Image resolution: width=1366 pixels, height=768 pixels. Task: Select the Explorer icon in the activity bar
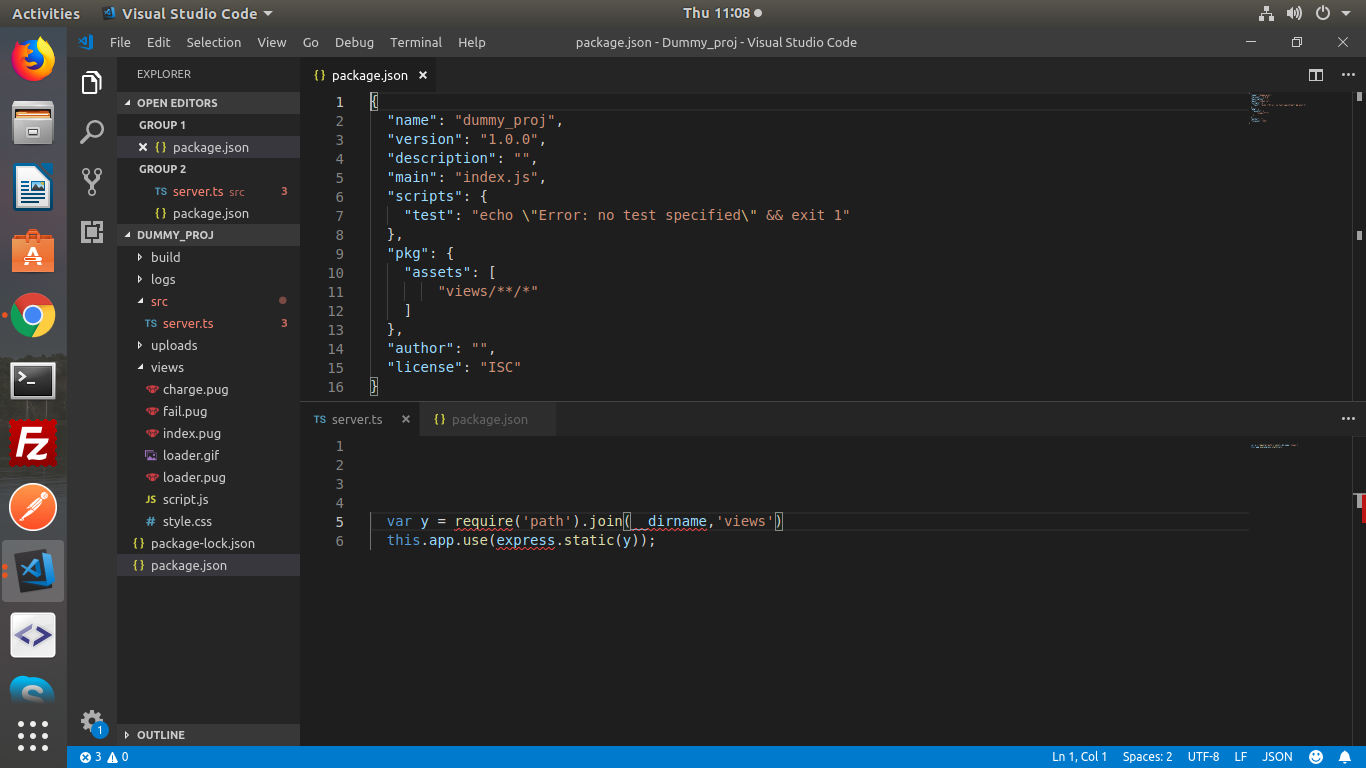[92, 82]
